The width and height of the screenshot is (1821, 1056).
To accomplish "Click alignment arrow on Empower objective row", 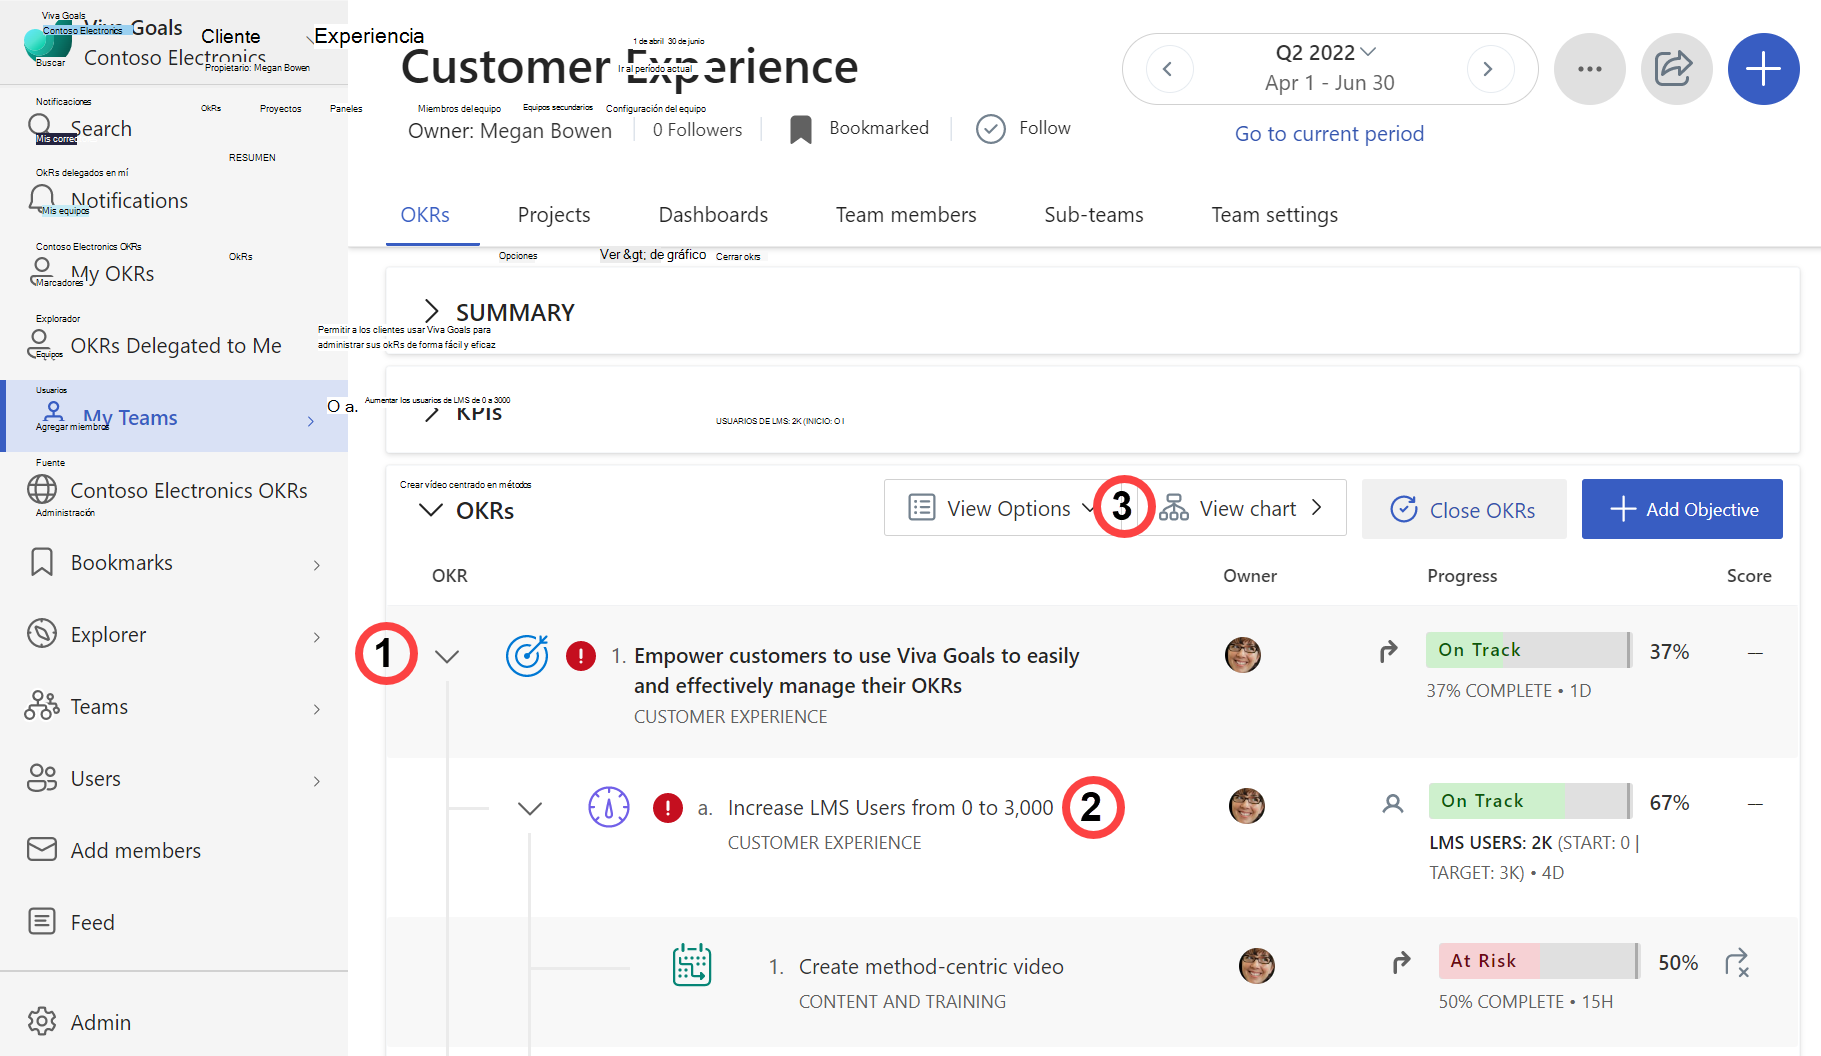I will coord(1389,652).
